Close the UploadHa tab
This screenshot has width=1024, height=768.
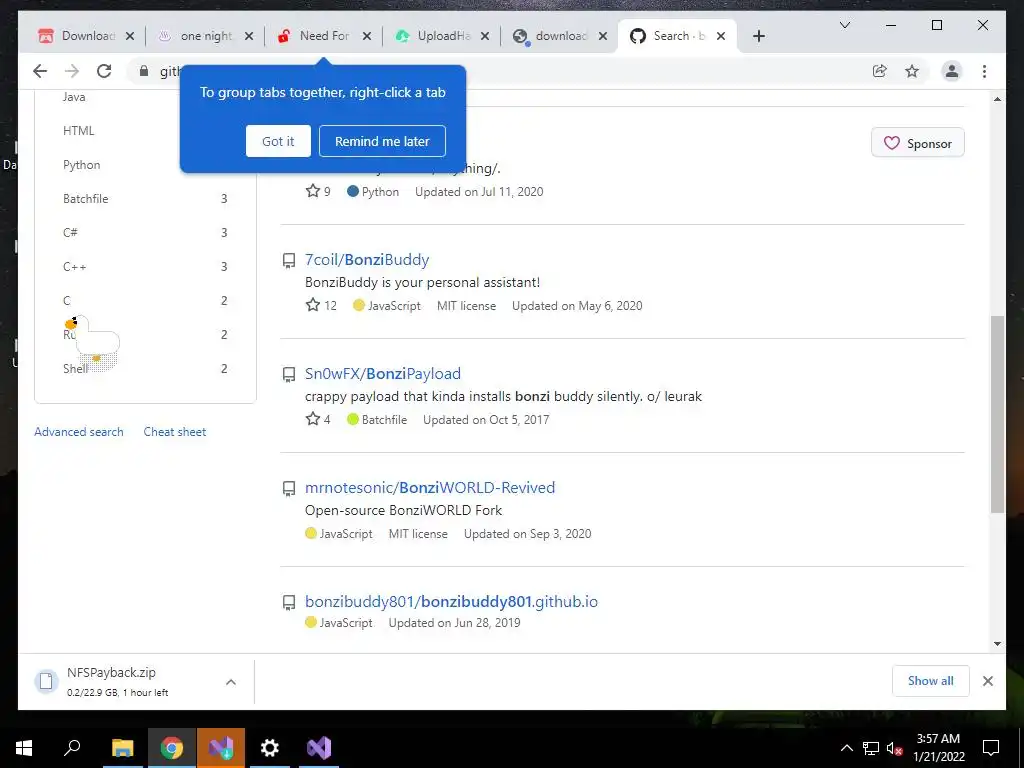pos(485,37)
